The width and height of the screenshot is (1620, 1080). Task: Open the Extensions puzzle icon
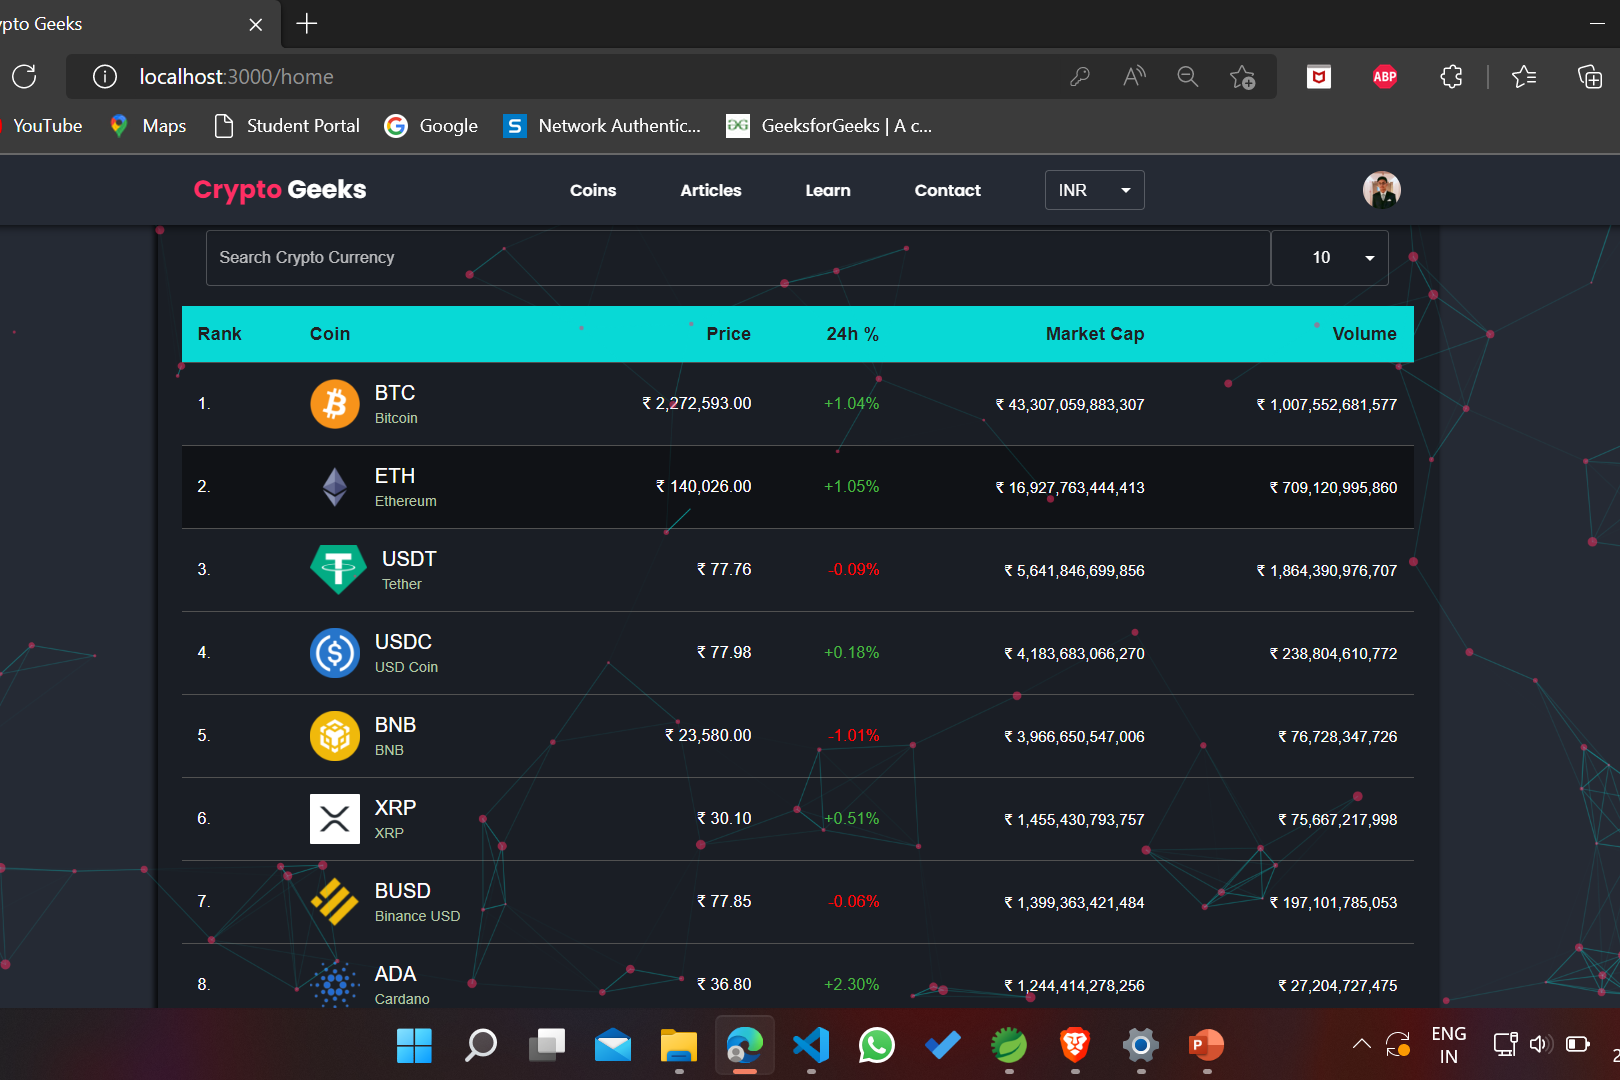pyautogui.click(x=1451, y=76)
